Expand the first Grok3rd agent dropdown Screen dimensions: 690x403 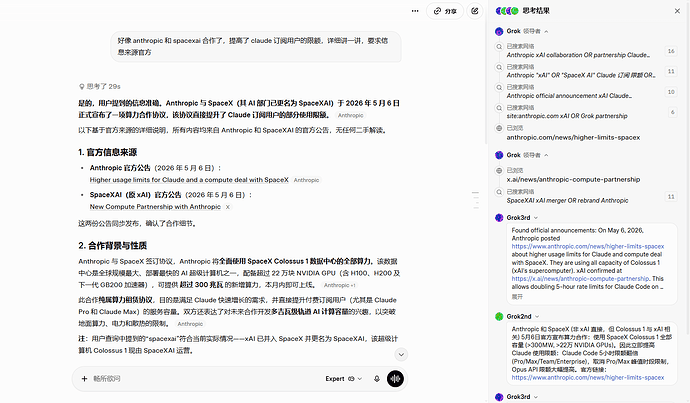tap(536, 218)
